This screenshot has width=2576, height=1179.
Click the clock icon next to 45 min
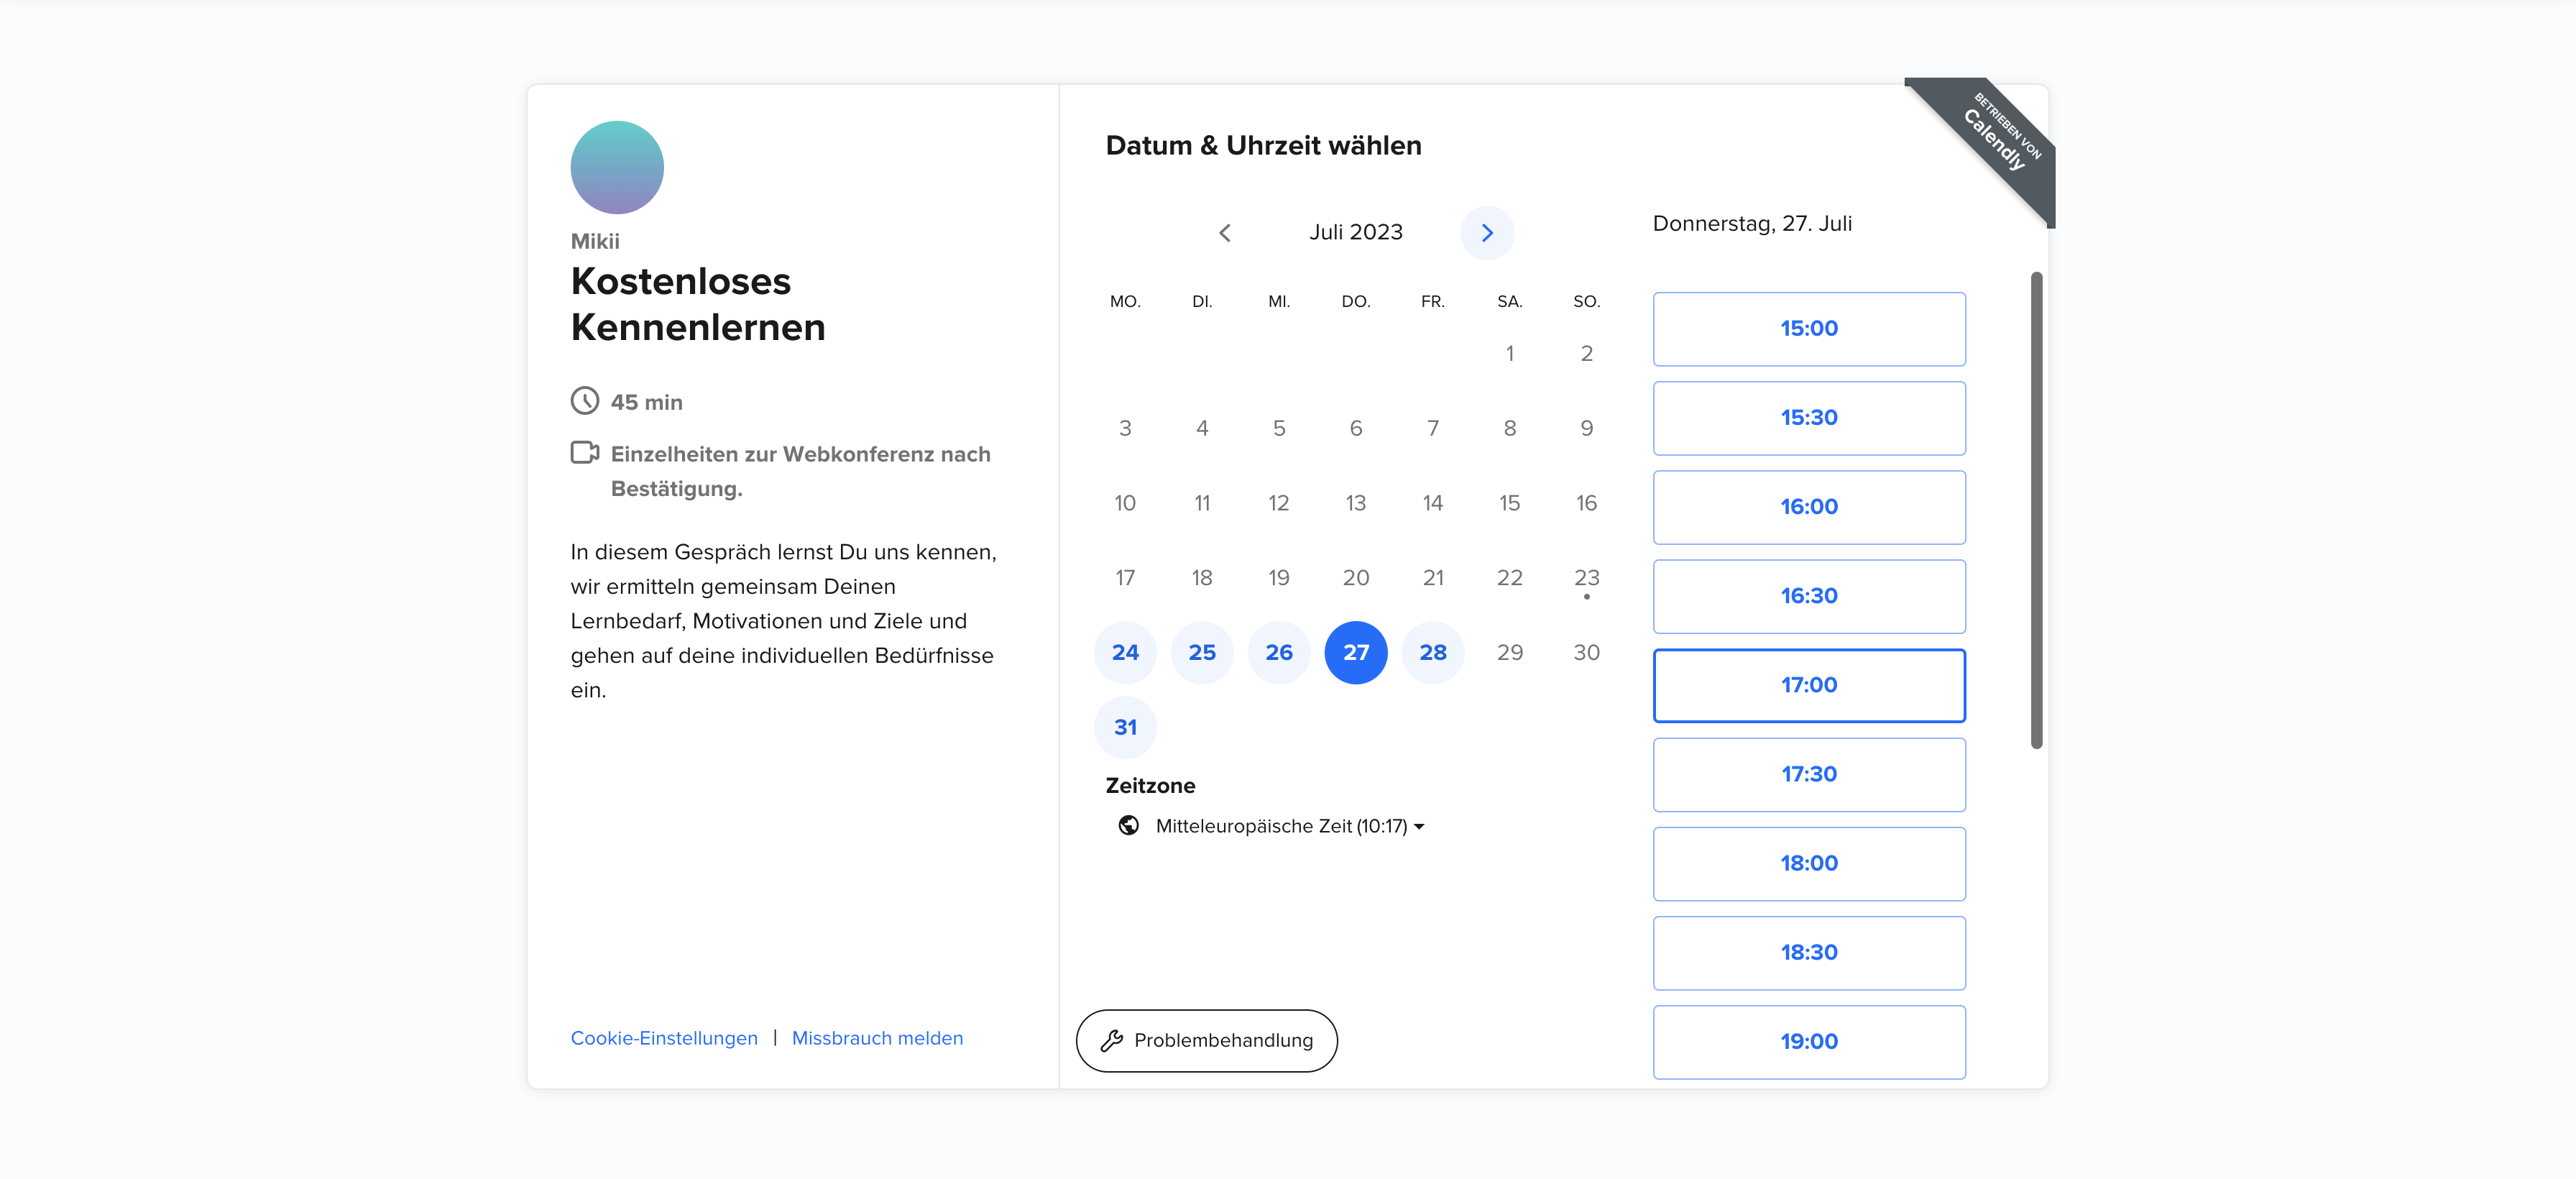tap(585, 401)
